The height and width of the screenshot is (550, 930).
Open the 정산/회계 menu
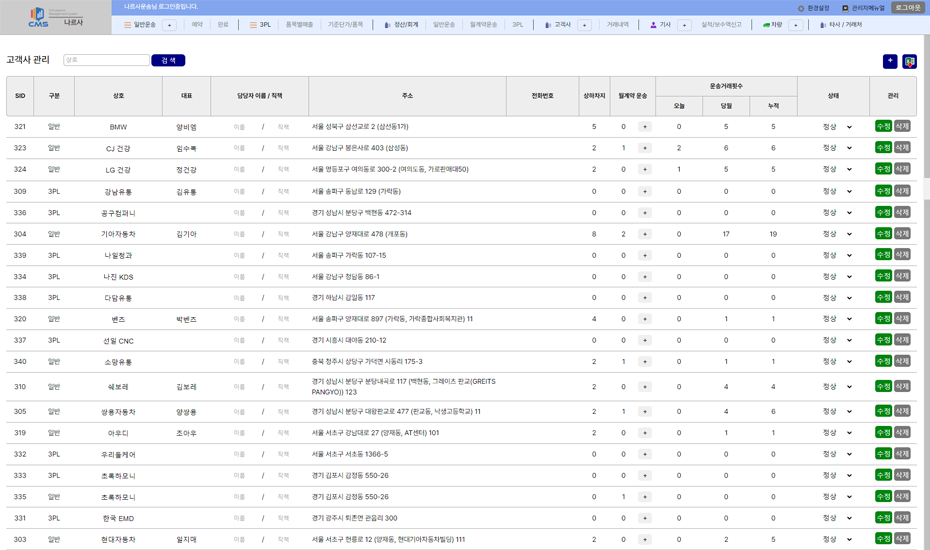(x=402, y=25)
